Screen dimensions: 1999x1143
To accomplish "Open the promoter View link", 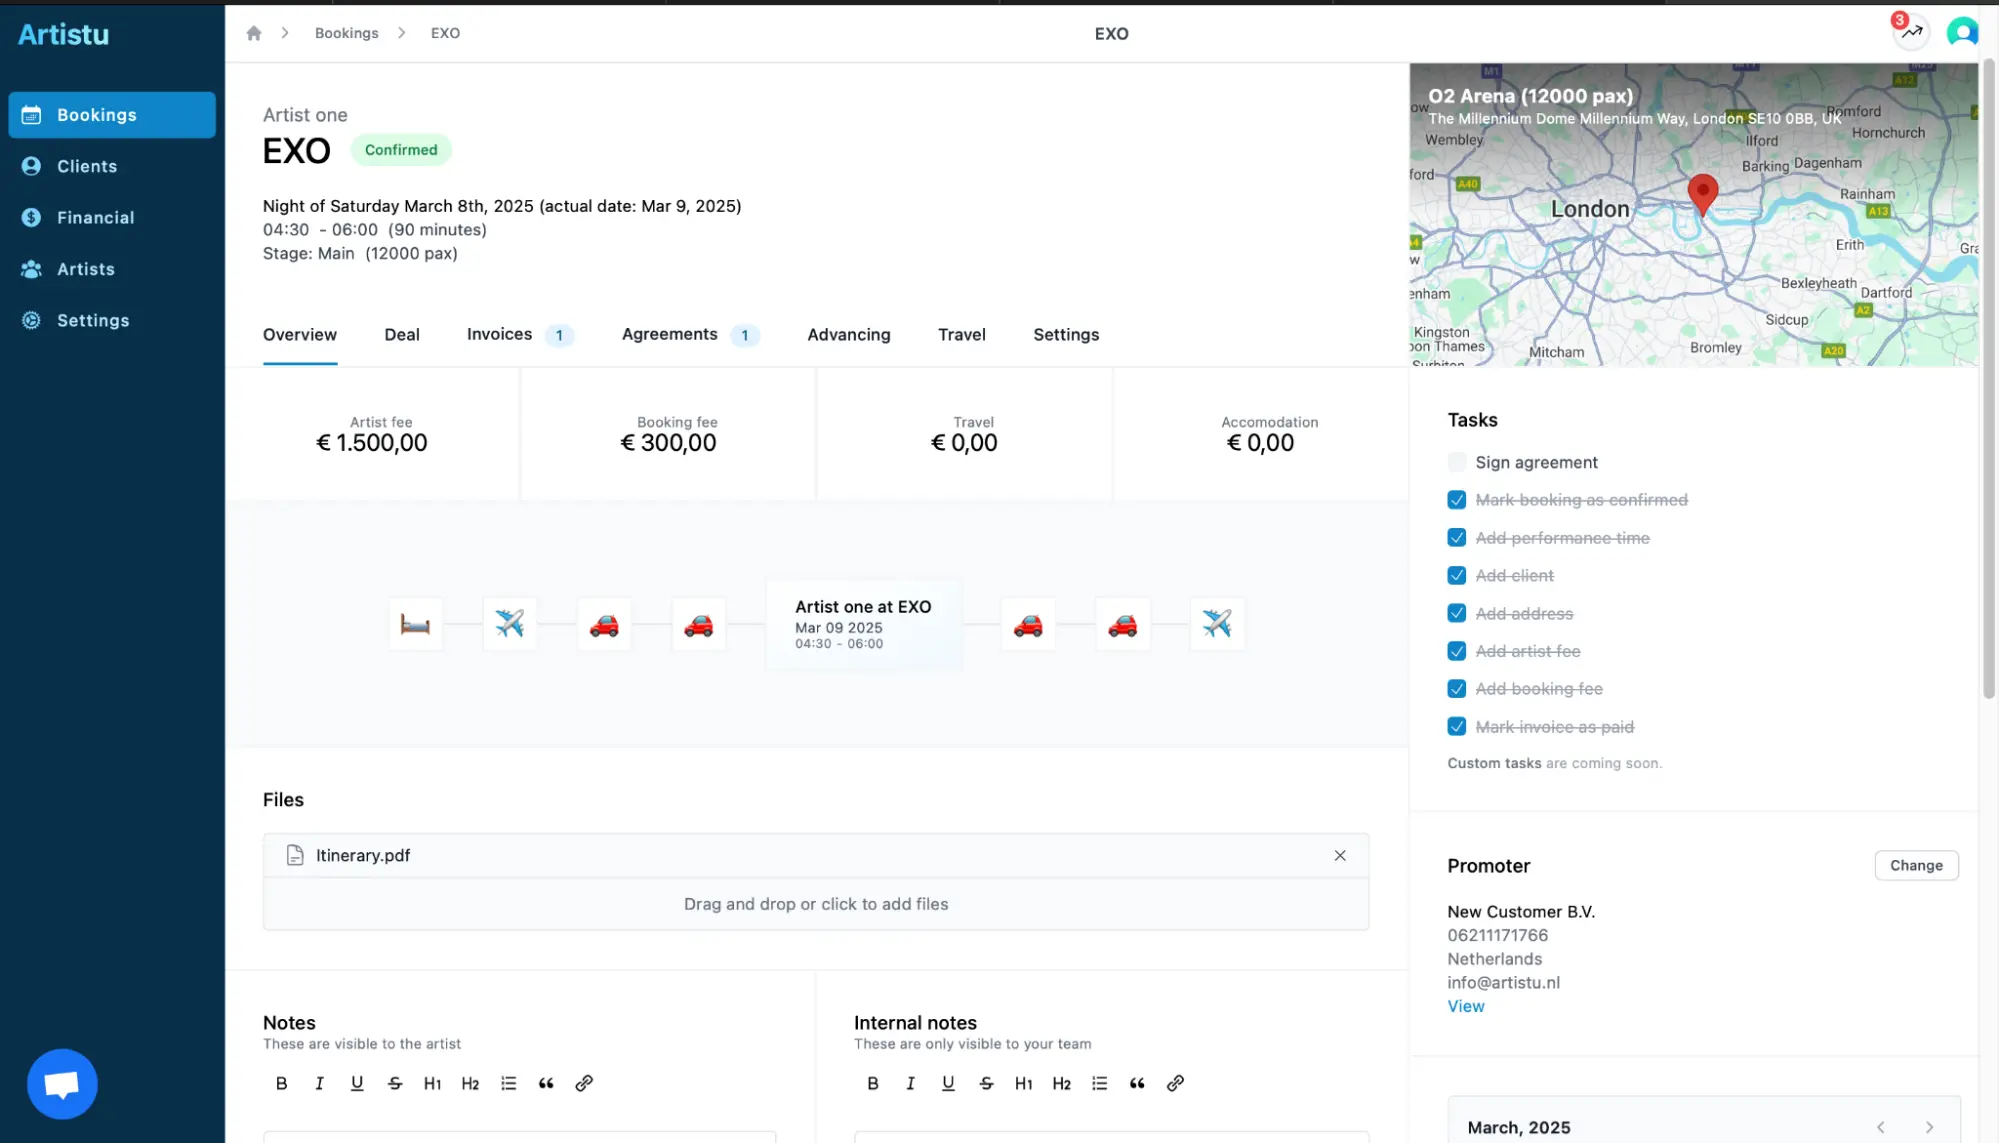I will pyautogui.click(x=1465, y=1007).
